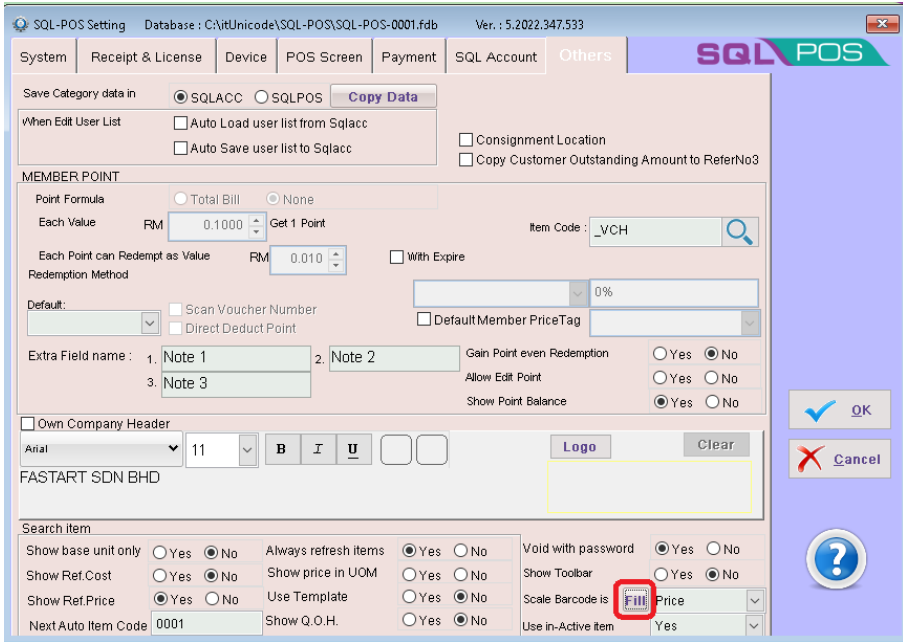Screen dimensions: 903x642
Task: Open the Payment tab
Action: pyautogui.click(x=408, y=57)
